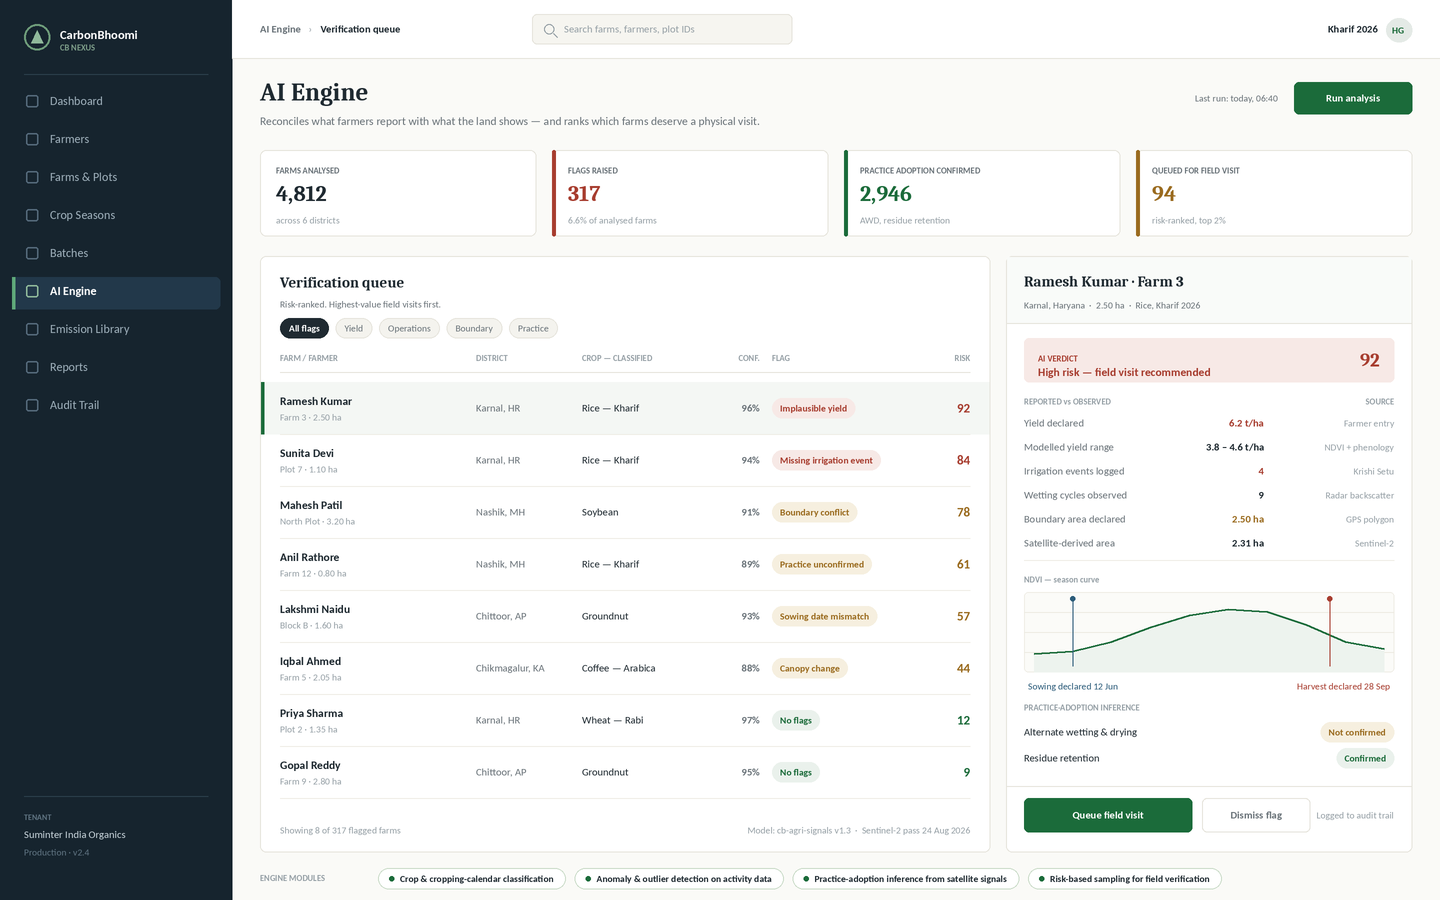Run analysis with the green button
The image size is (1440, 900).
(1353, 98)
